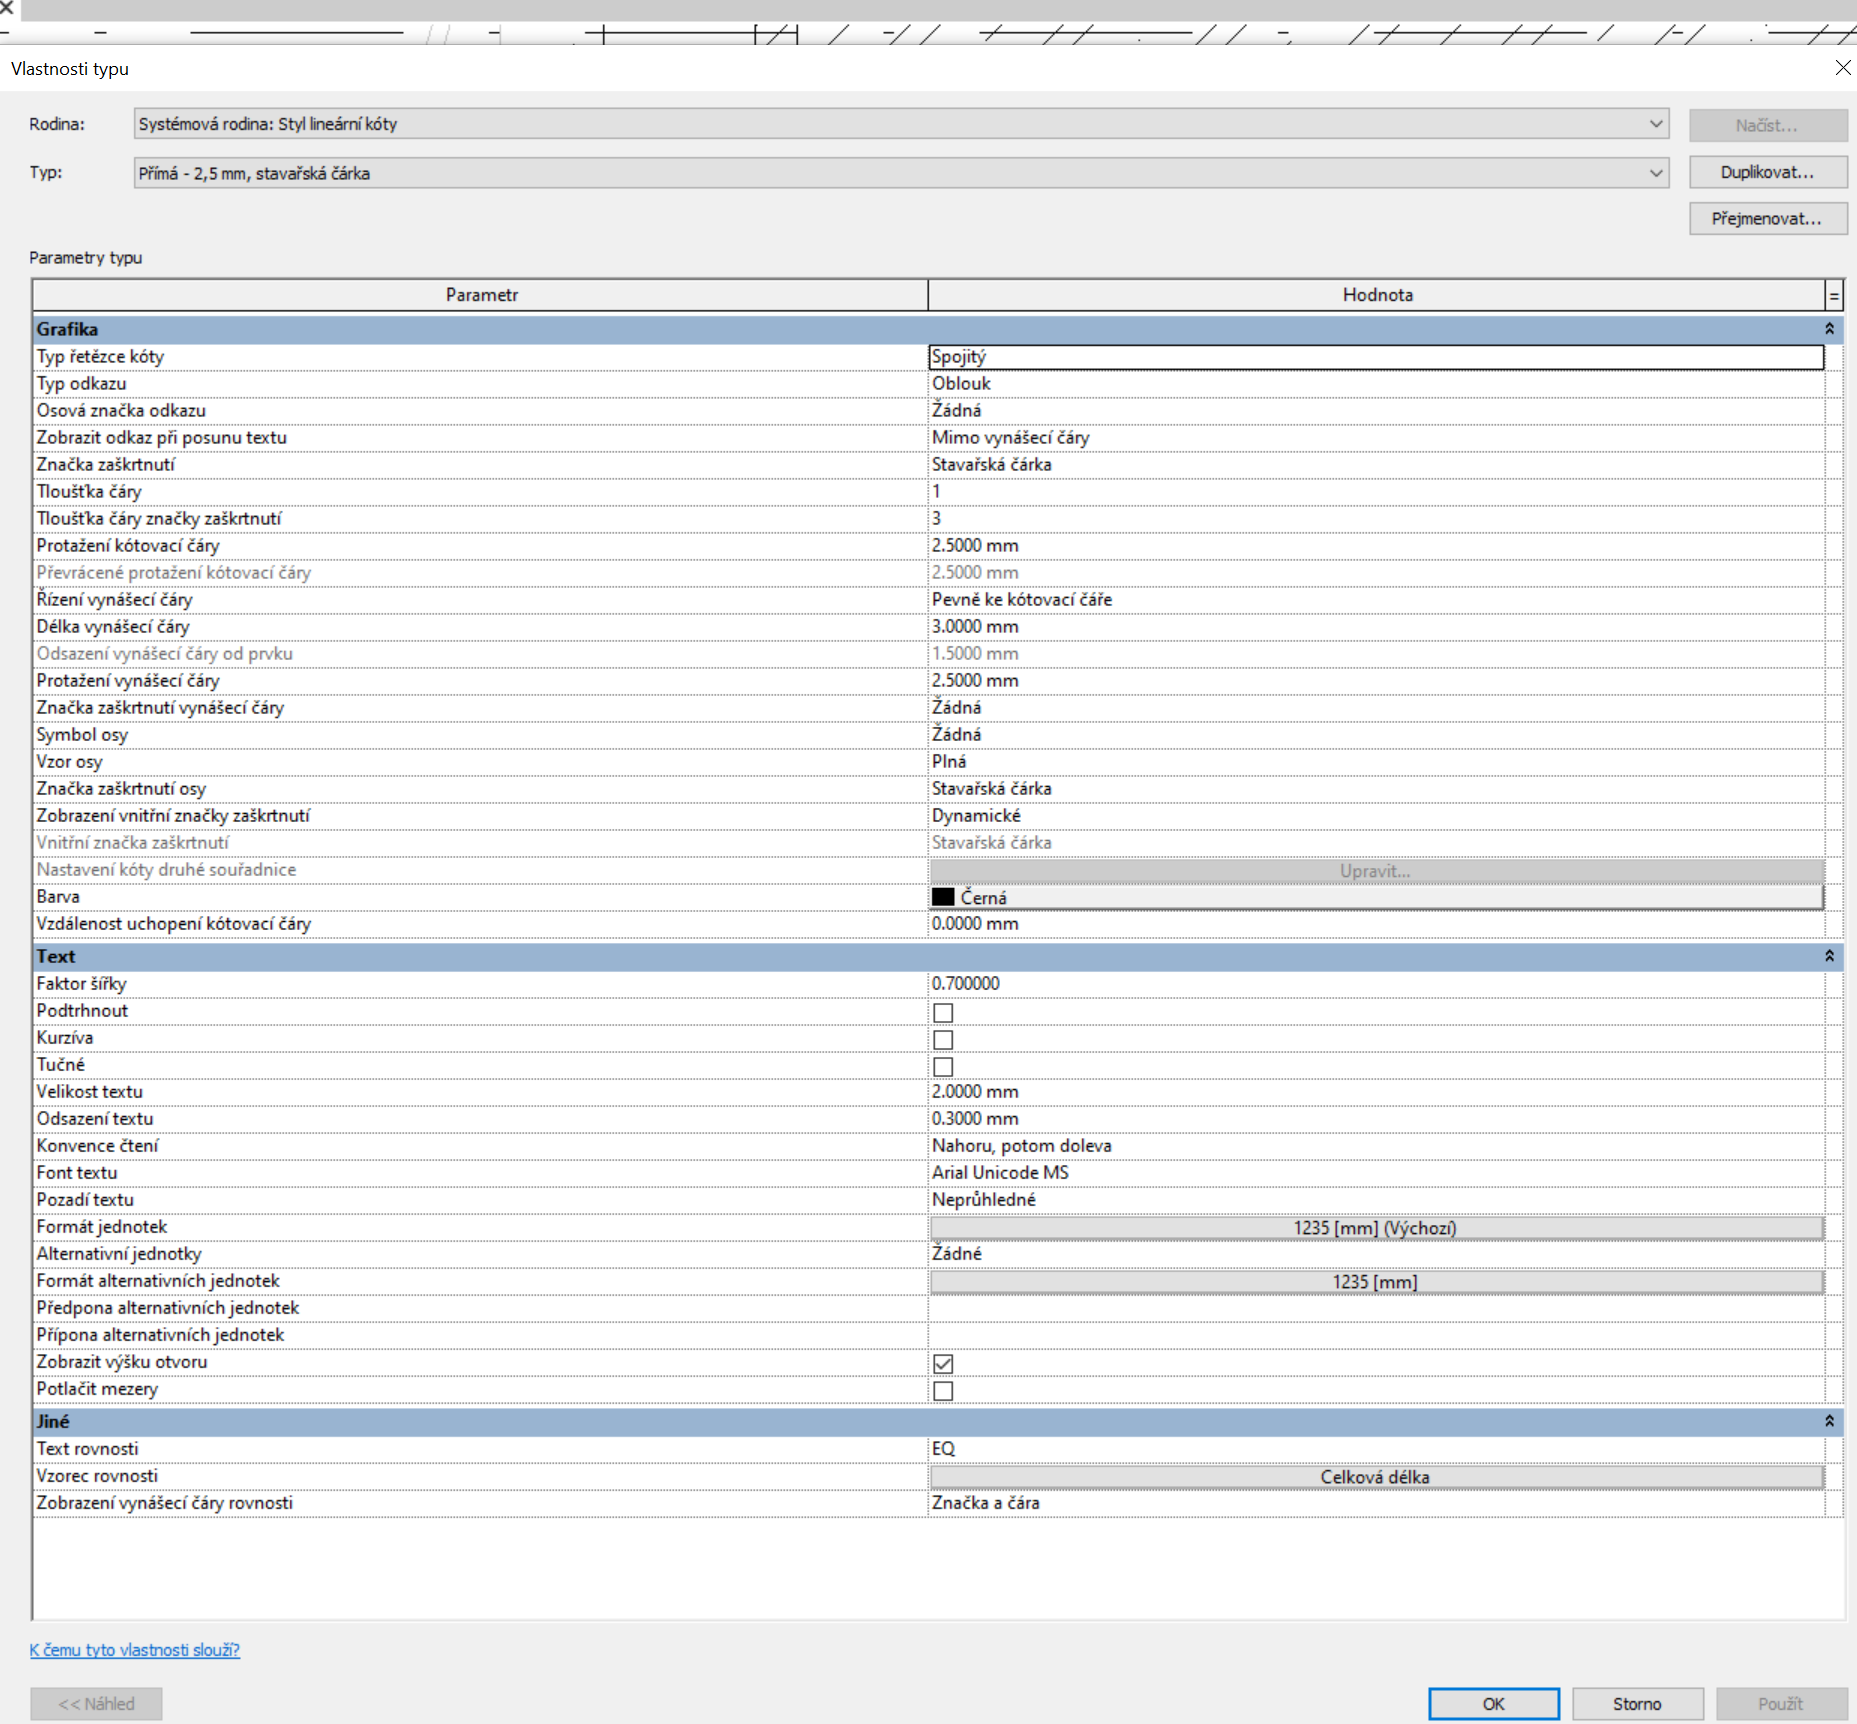The image size is (1857, 1724).
Task: Click the Přejmenovat button
Action: pyautogui.click(x=1767, y=218)
